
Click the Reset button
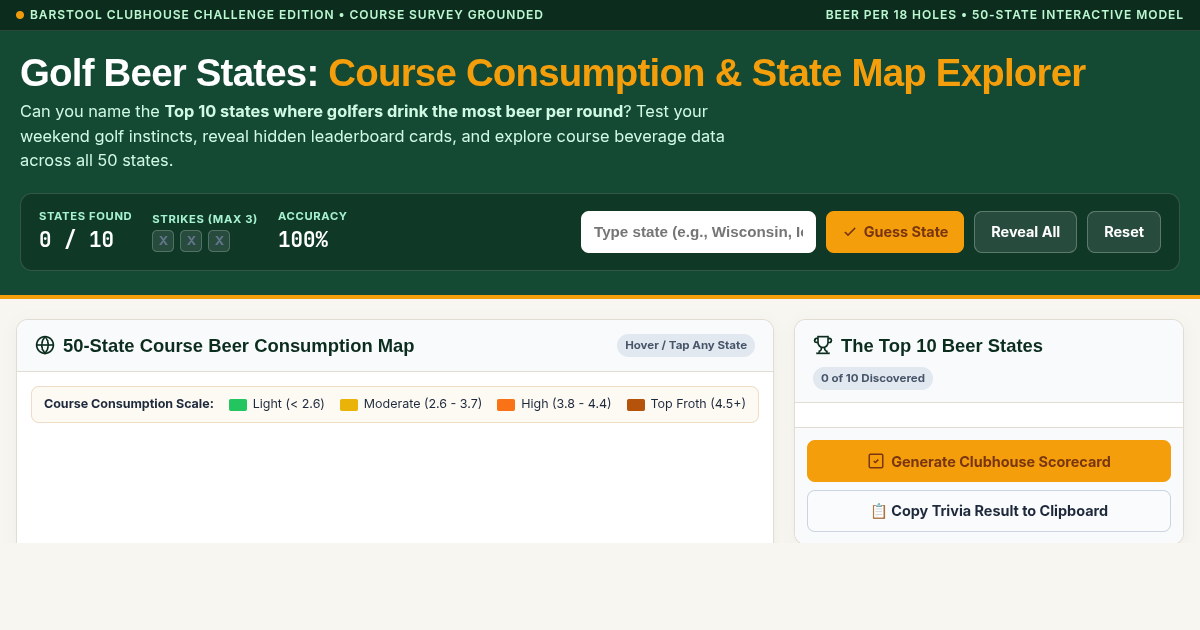(1124, 232)
